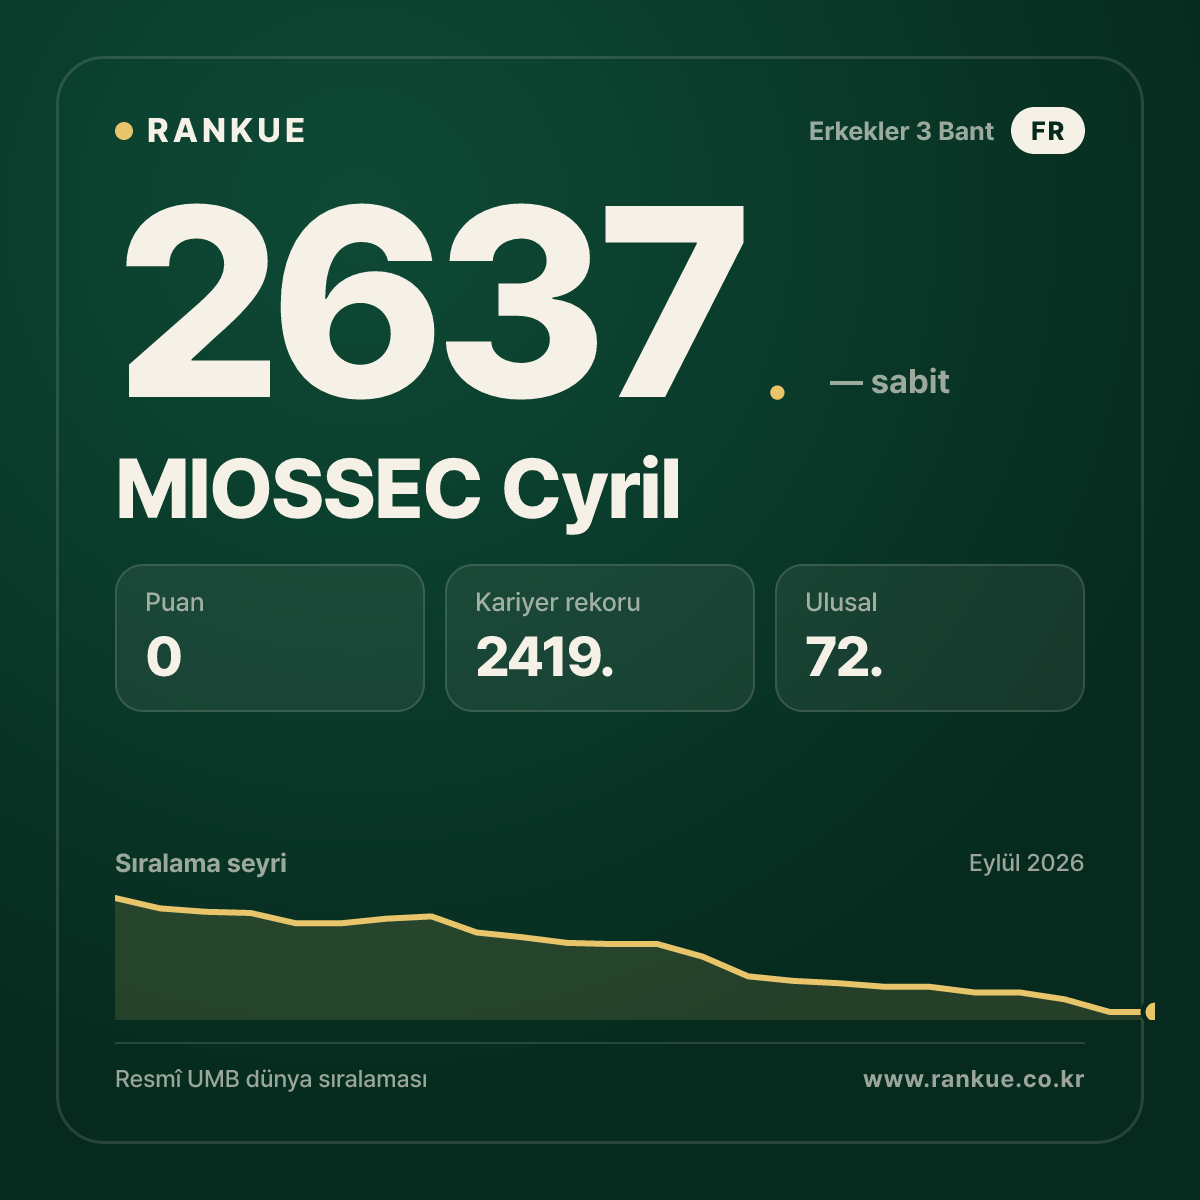Click the yellow dot beside RANKUE
Viewport: 1200px width, 1200px height.
pyautogui.click(x=124, y=131)
